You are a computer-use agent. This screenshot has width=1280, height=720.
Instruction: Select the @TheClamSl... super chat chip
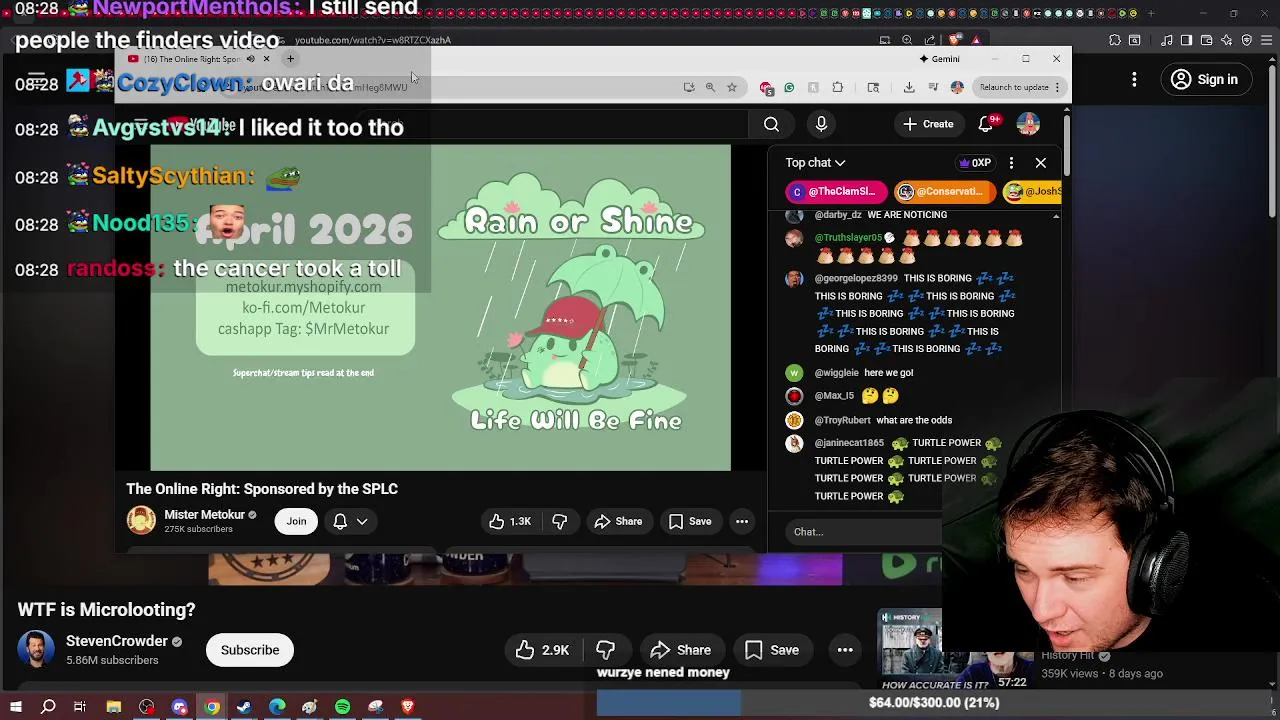(836, 192)
